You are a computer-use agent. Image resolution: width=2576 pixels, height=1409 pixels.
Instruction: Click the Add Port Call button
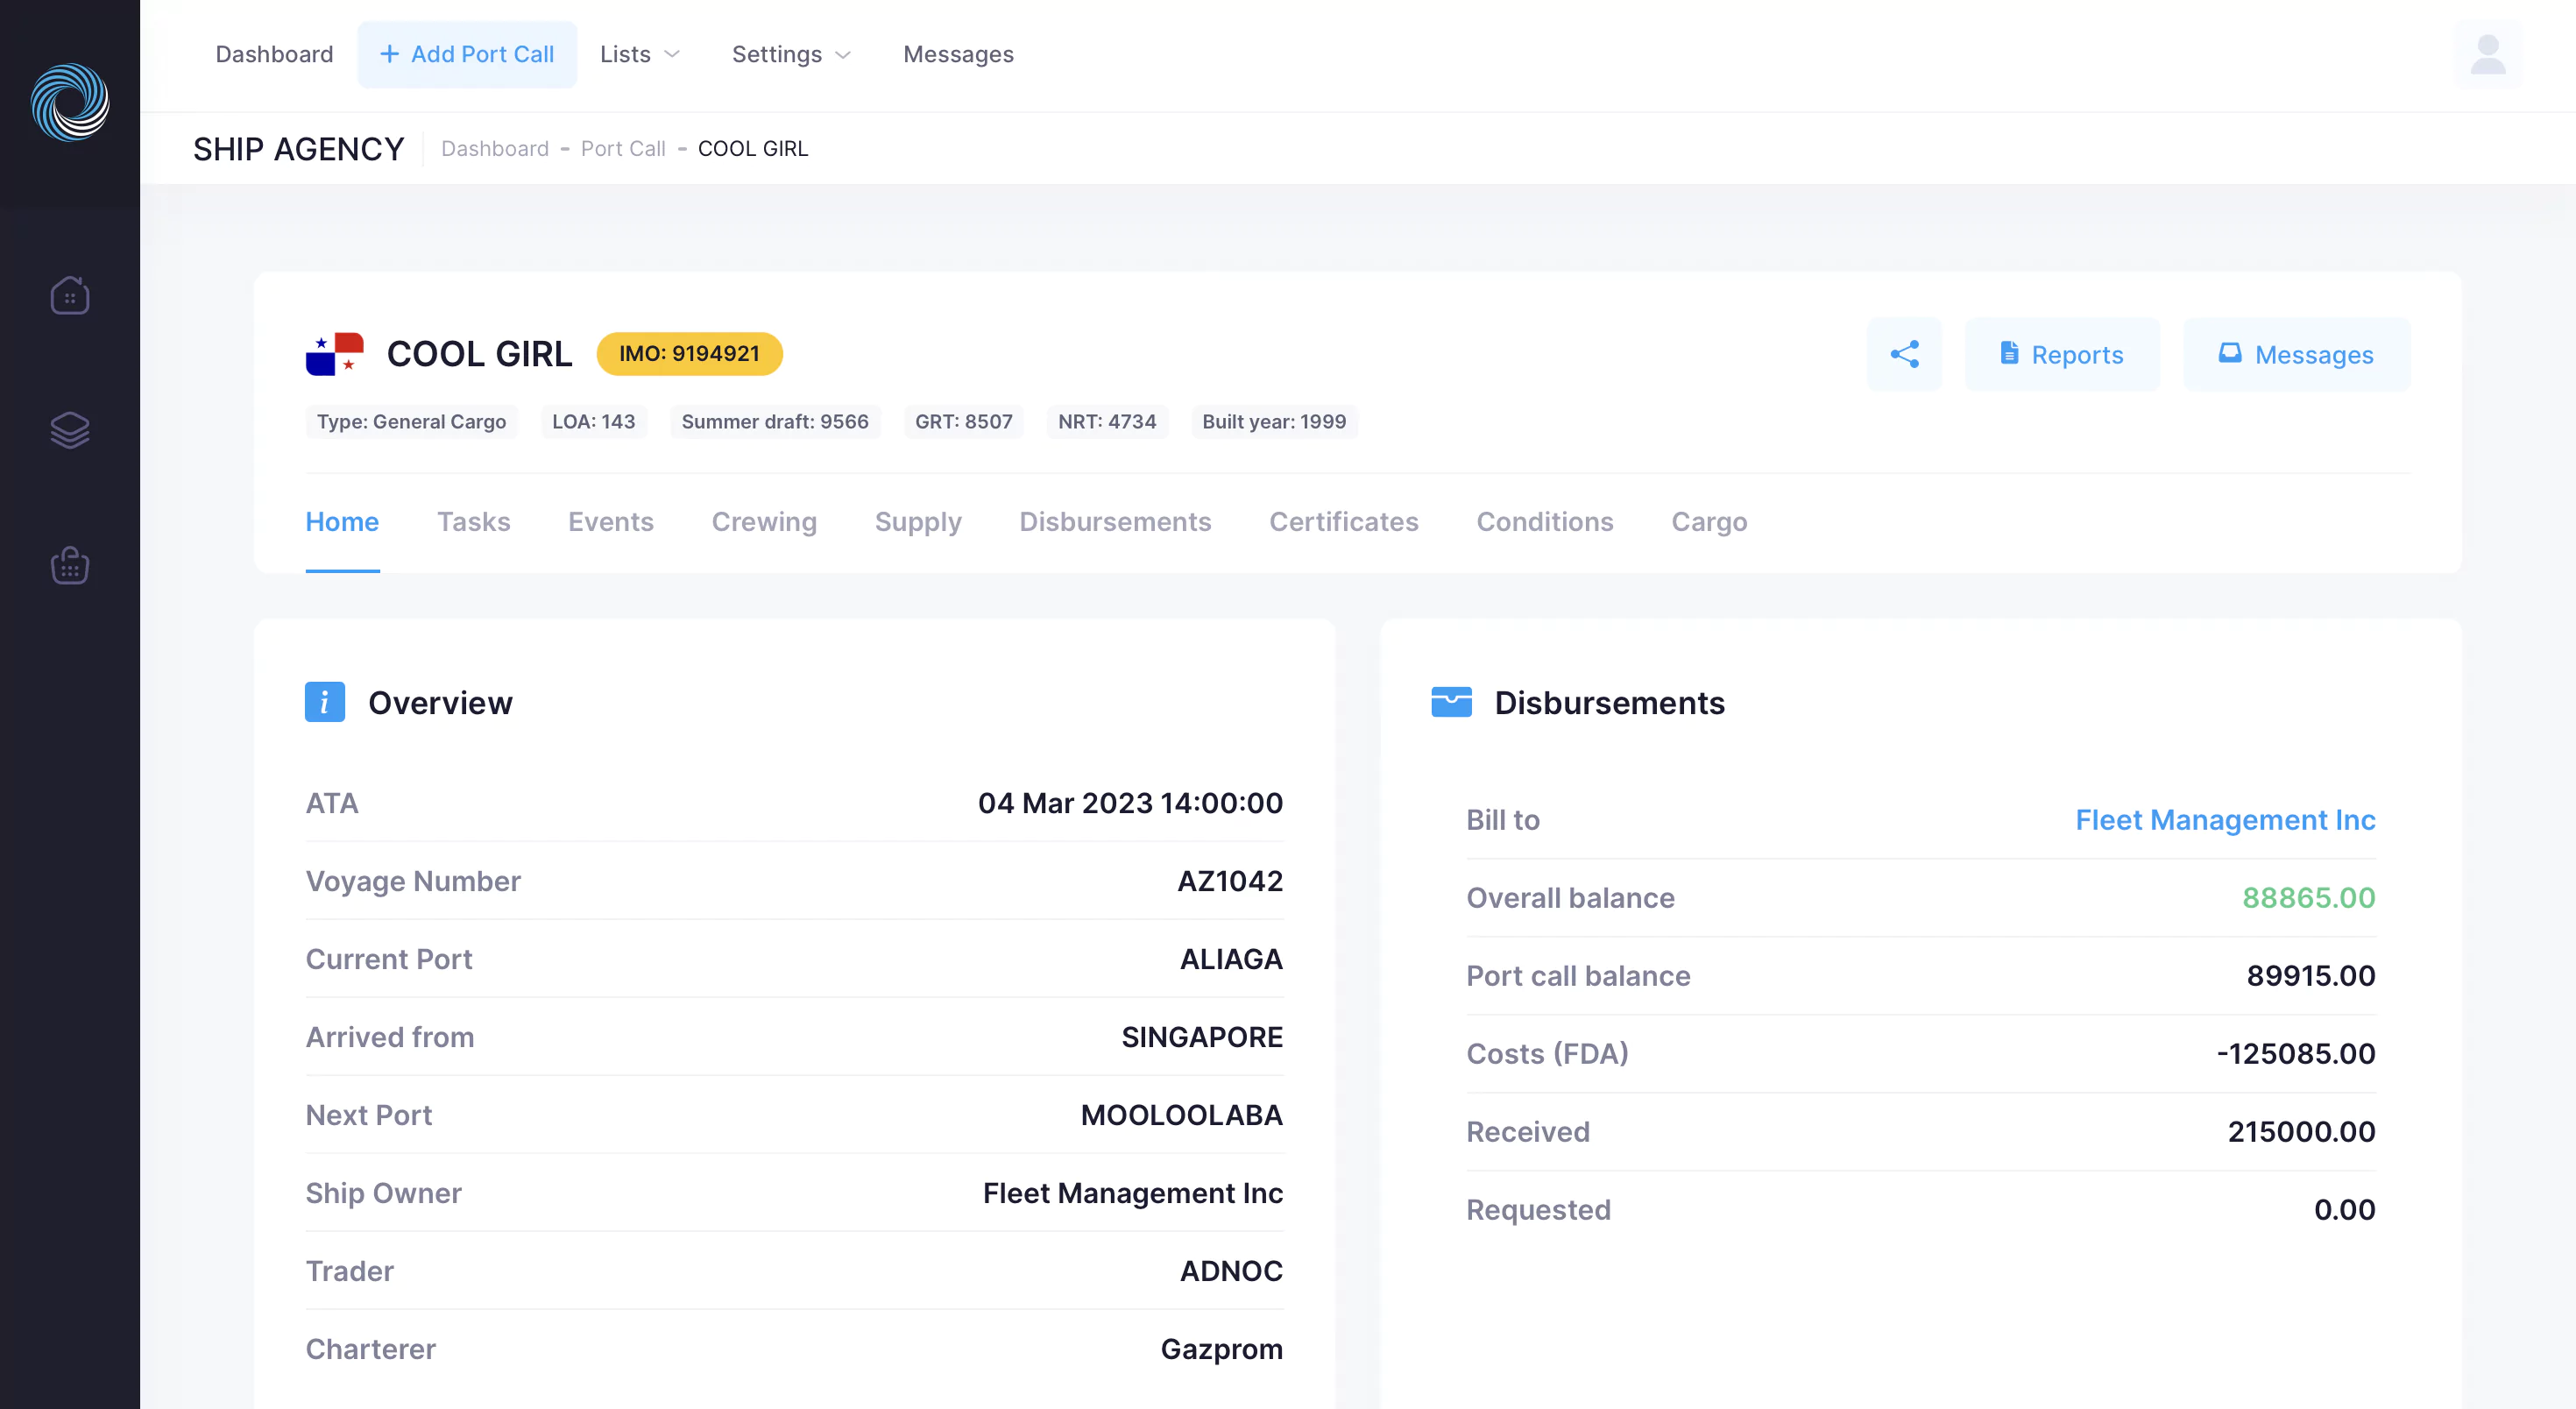coord(467,54)
